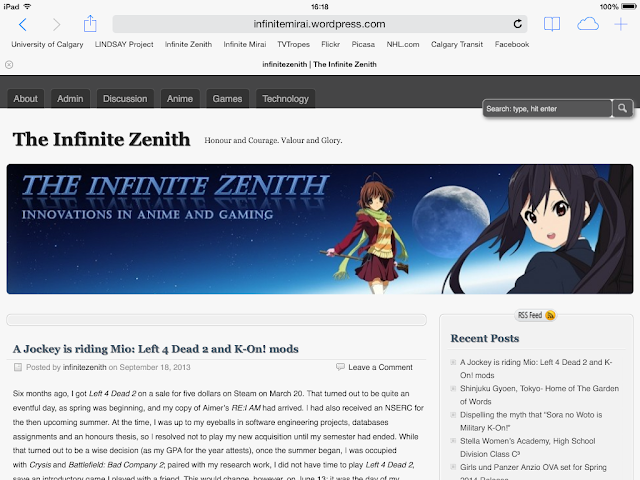Open the Discussion menu item

click(x=125, y=99)
